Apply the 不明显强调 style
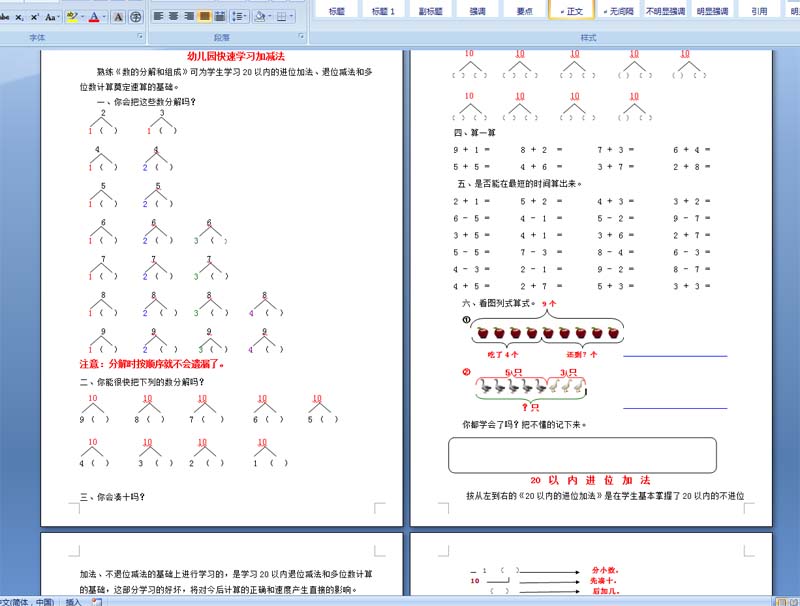The height and width of the screenshot is (606, 800). (x=665, y=11)
